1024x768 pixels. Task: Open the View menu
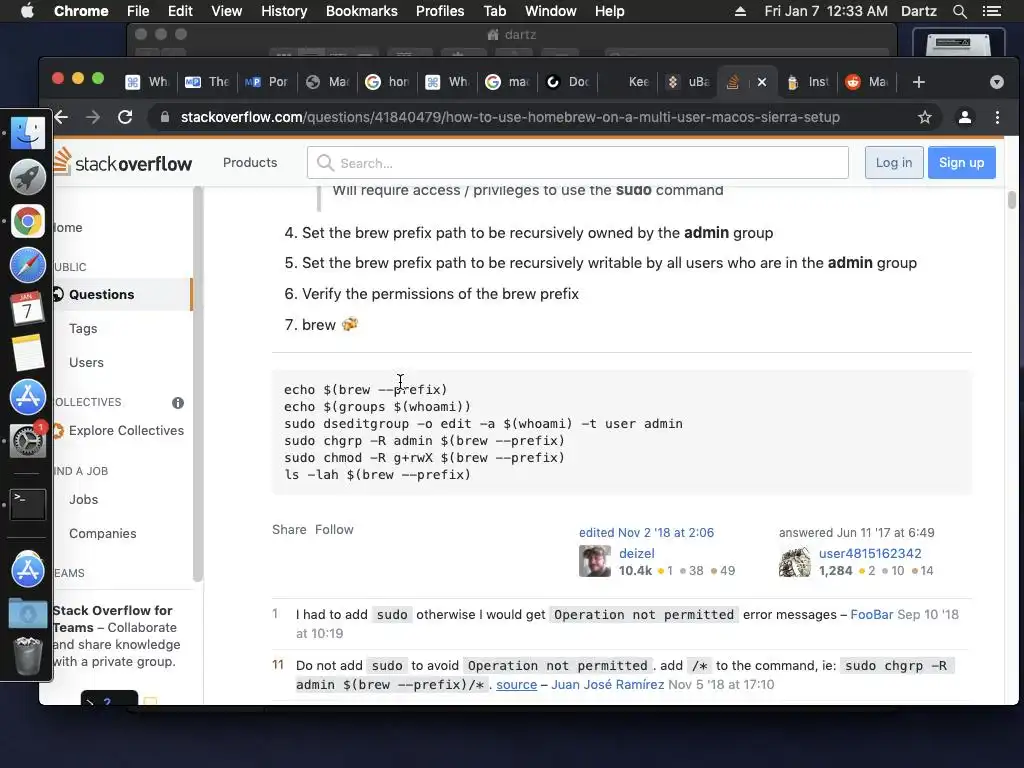click(x=227, y=11)
